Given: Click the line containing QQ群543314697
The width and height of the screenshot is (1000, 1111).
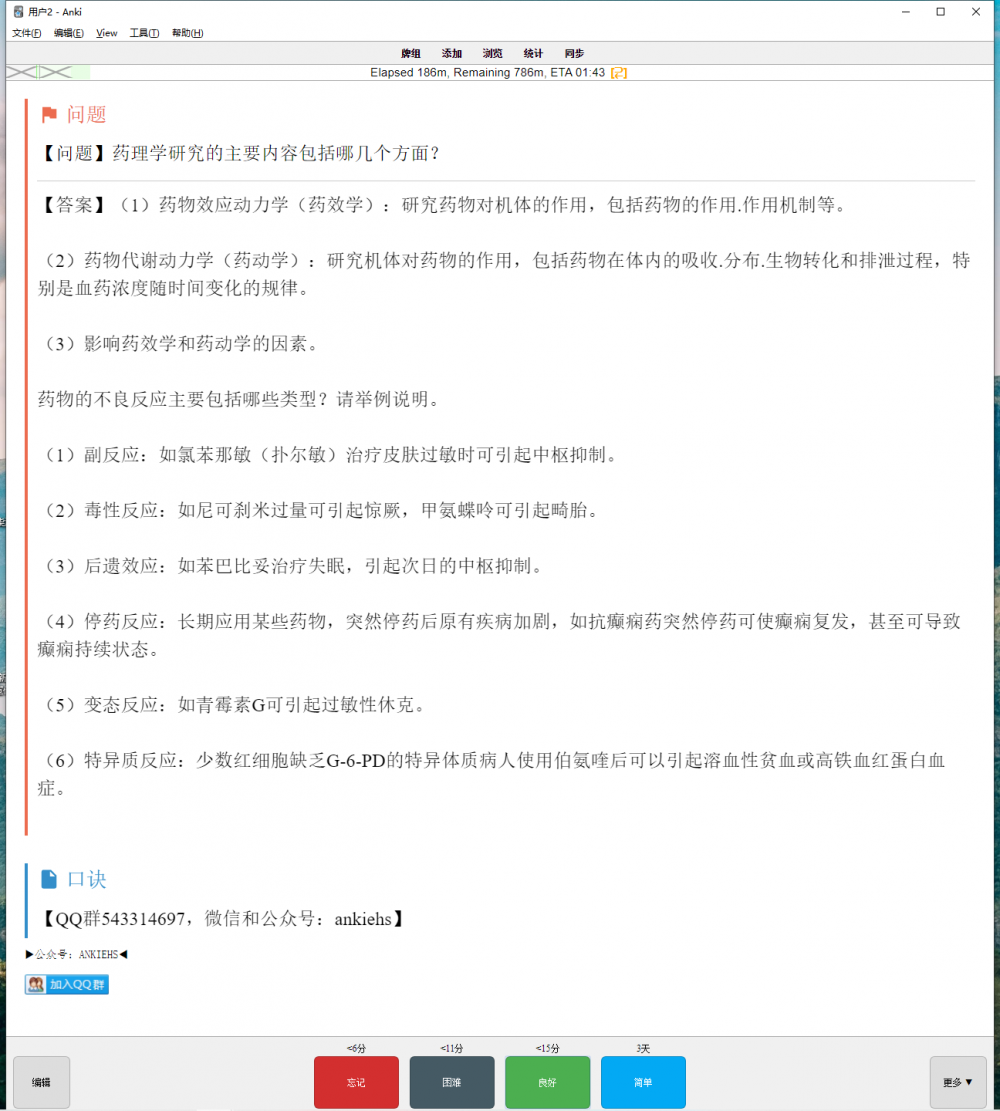Looking at the screenshot, I should point(223,919).
